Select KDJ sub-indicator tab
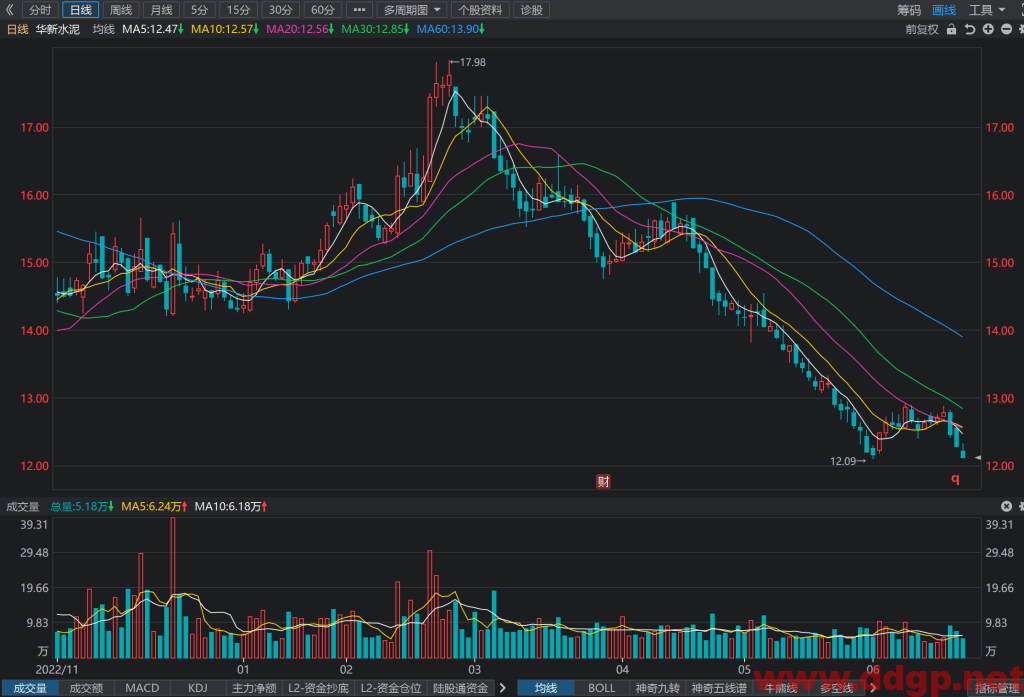This screenshot has width=1024, height=697. click(198, 688)
